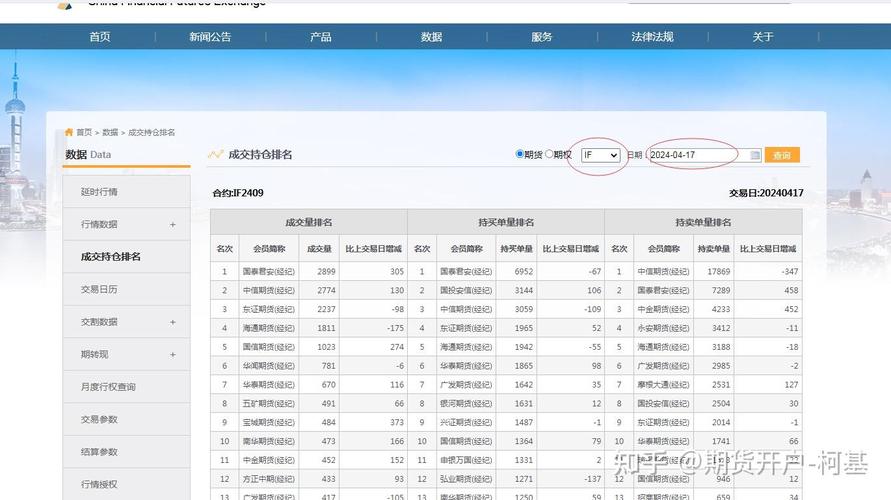This screenshot has height=500, width=891.
Task: Go to 延时行情 in the sidebar
Action: pyautogui.click(x=126, y=192)
